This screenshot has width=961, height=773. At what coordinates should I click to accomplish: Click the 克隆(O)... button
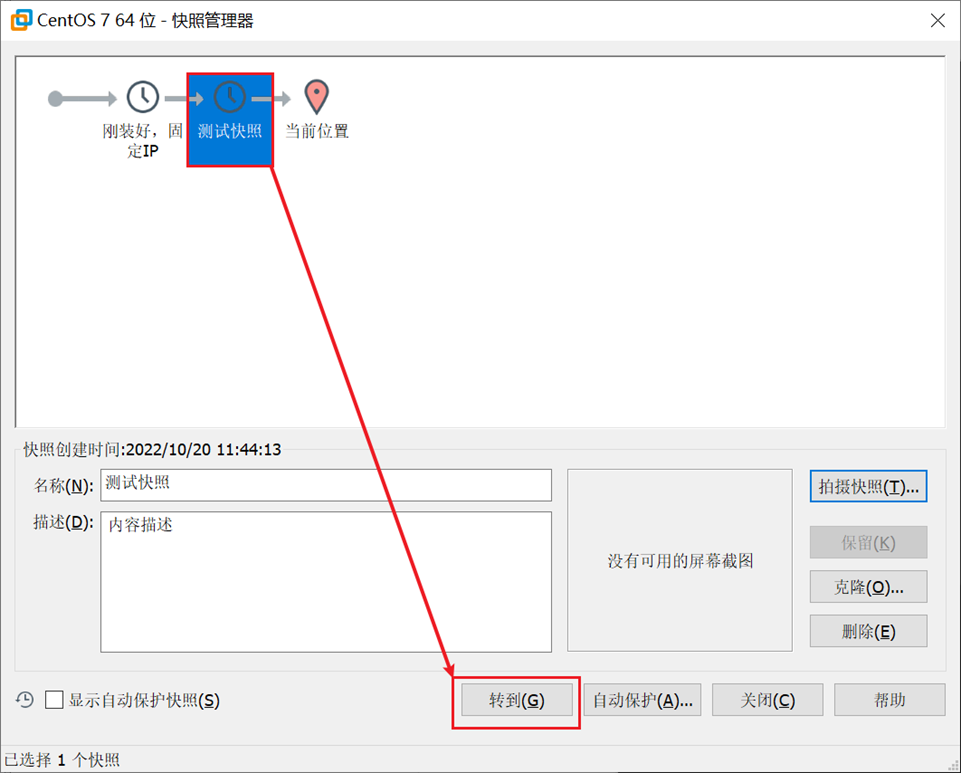(x=868, y=587)
